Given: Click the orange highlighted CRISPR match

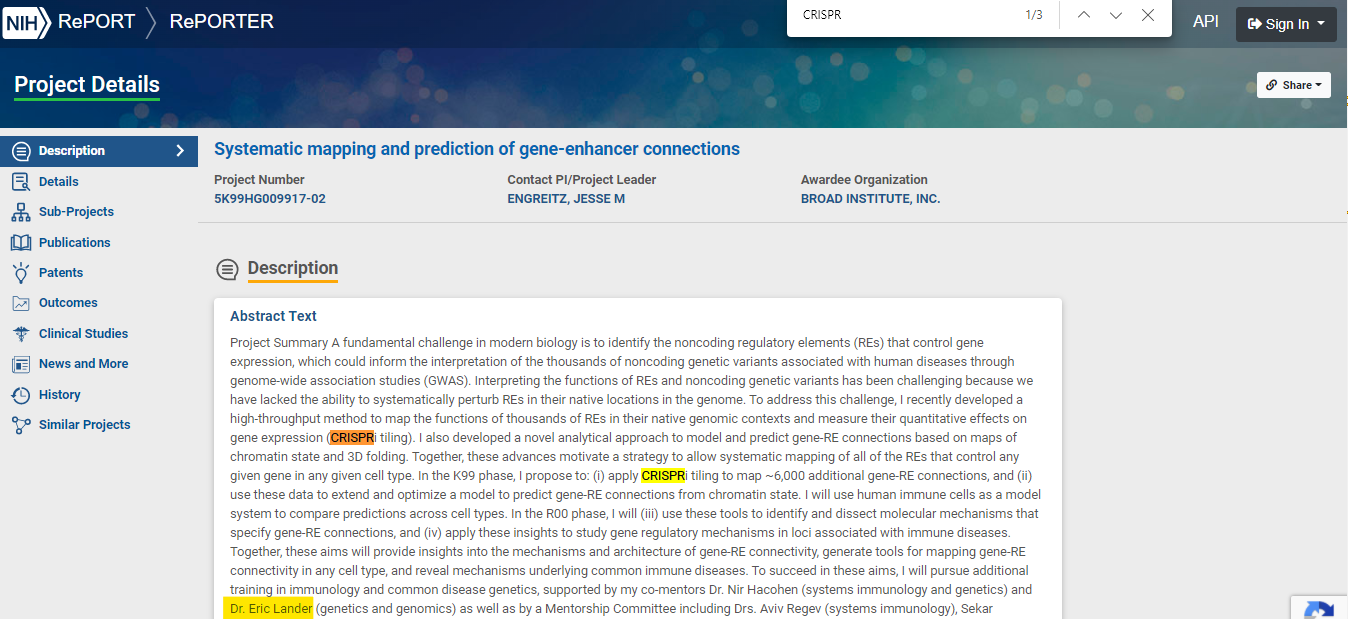Looking at the screenshot, I should tap(351, 437).
